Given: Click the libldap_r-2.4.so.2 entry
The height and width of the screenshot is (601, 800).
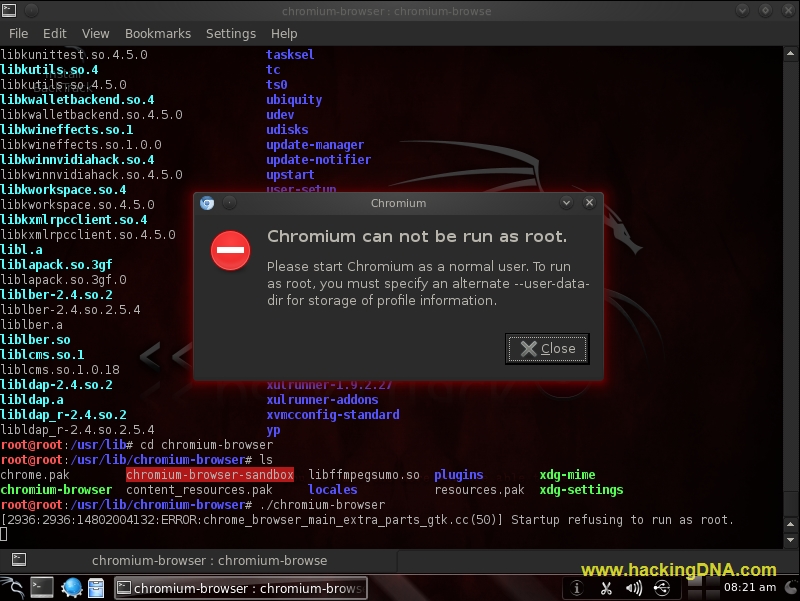Looking at the screenshot, I should point(63,415).
